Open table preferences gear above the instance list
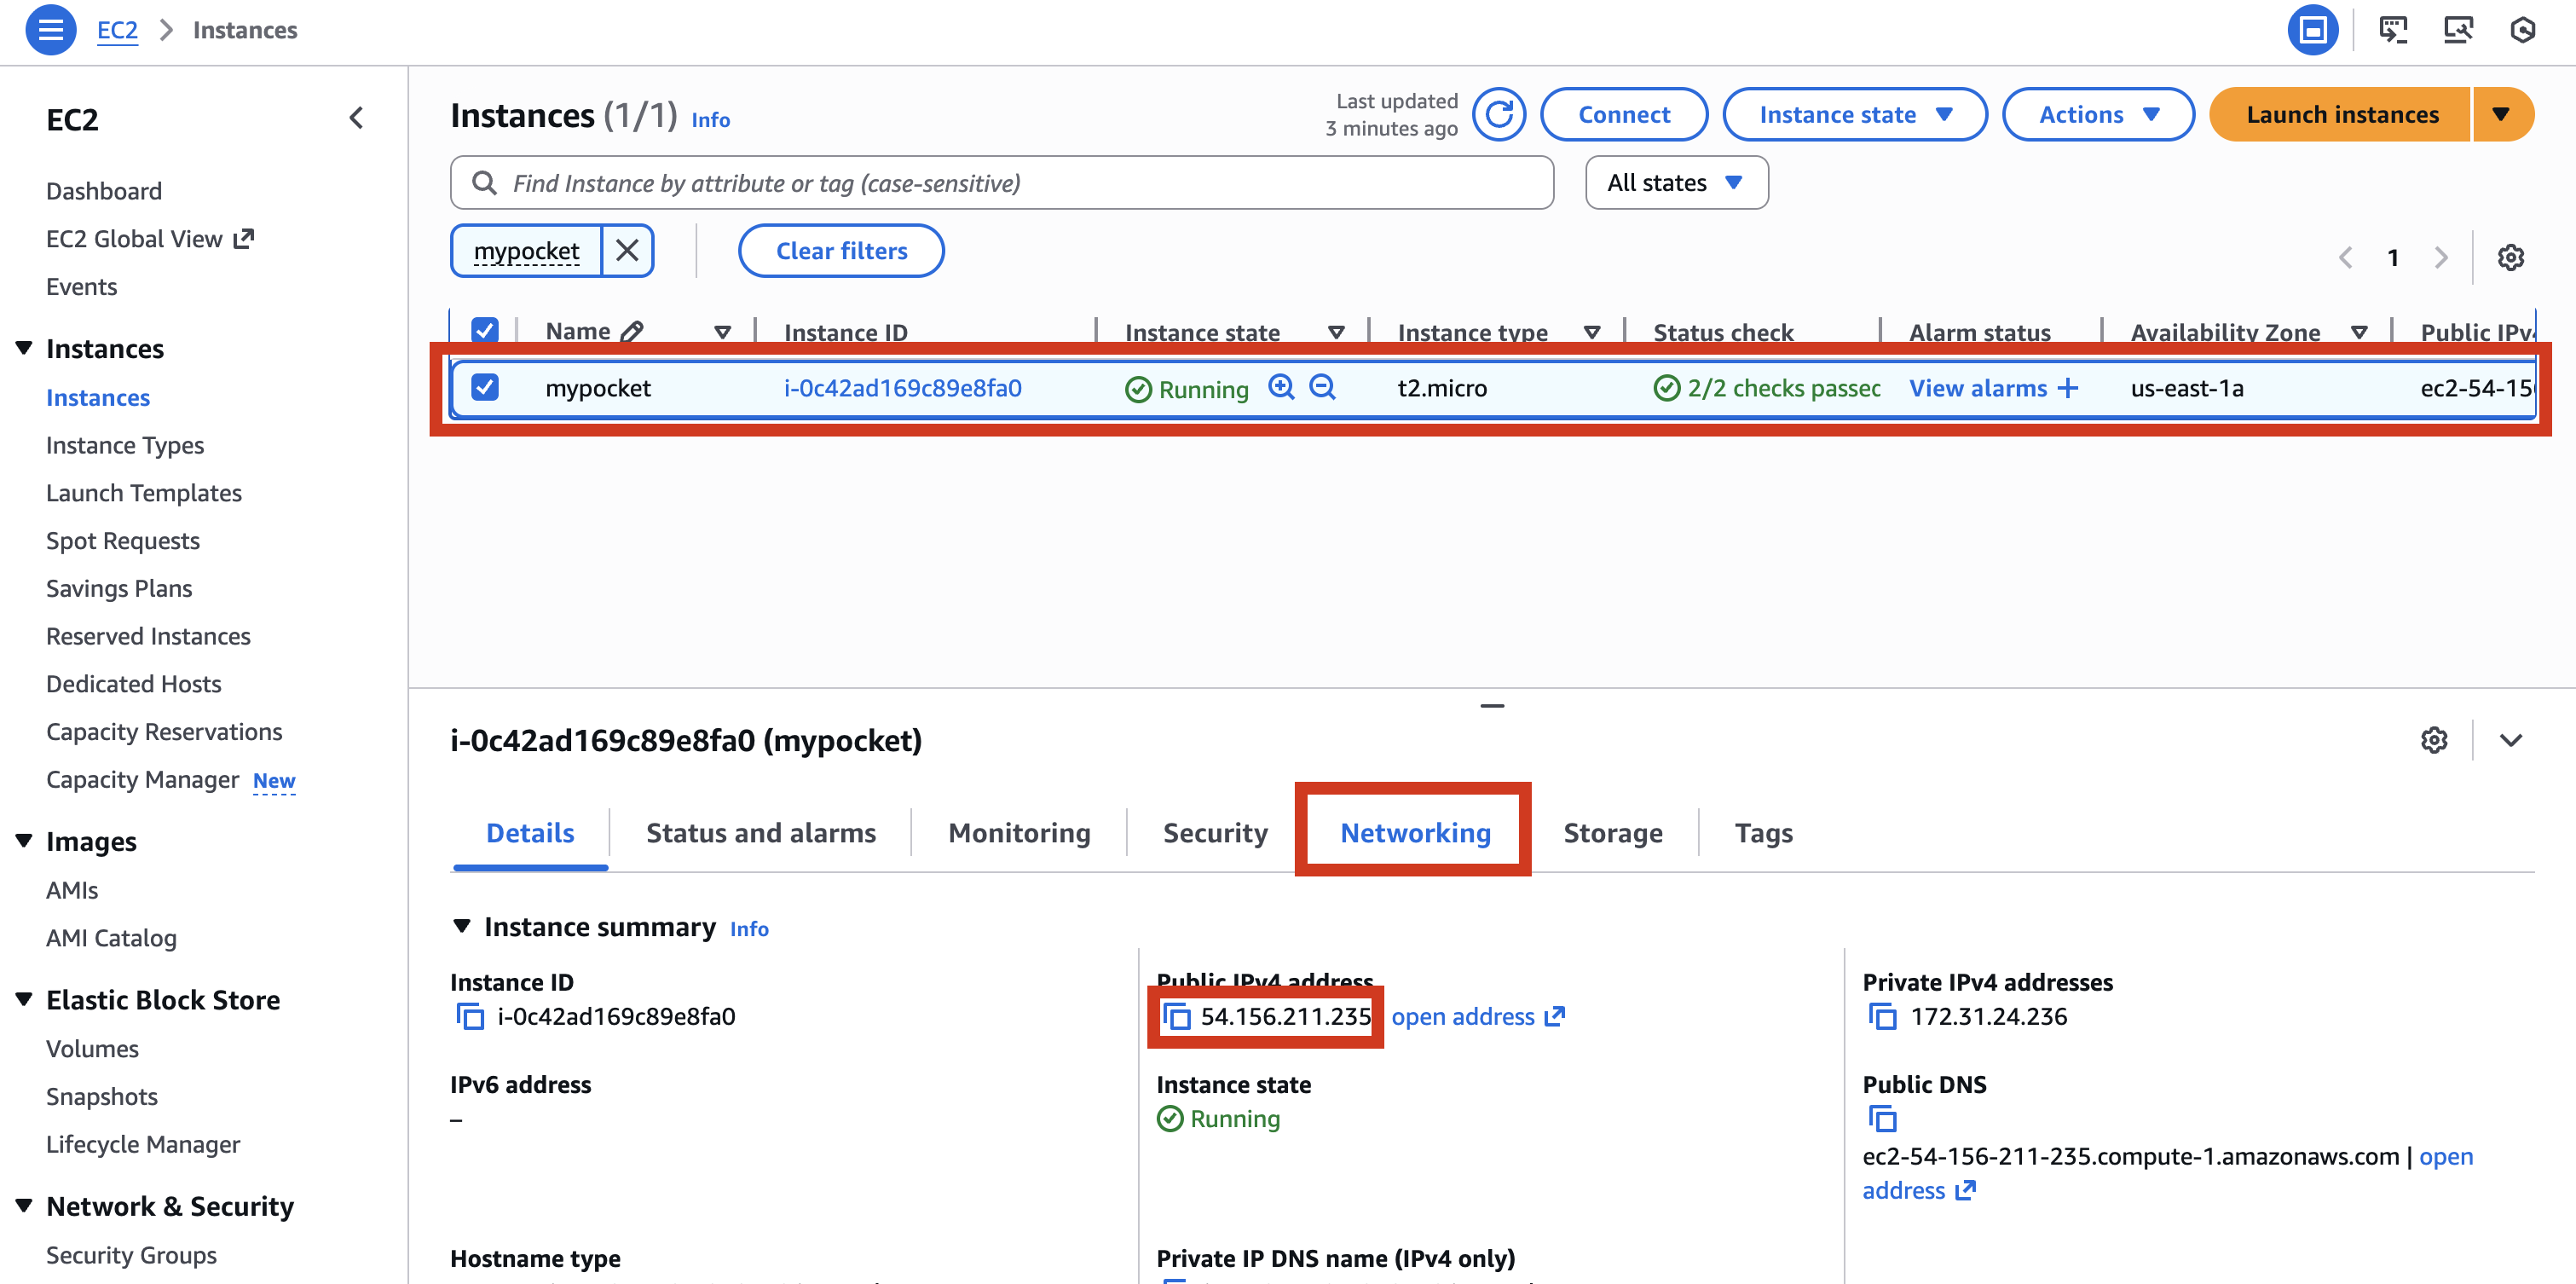Screen dimensions: 2576x1284 pos(2511,257)
